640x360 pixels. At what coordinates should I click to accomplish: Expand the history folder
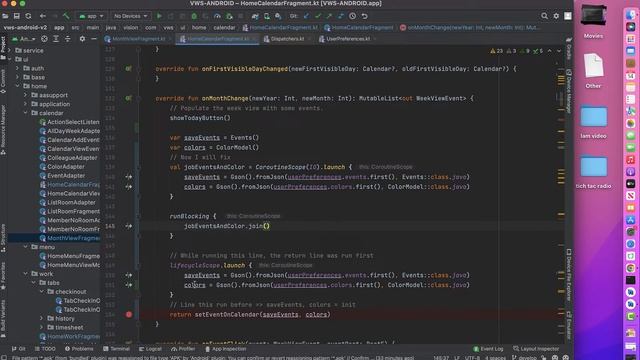[x=42, y=318]
